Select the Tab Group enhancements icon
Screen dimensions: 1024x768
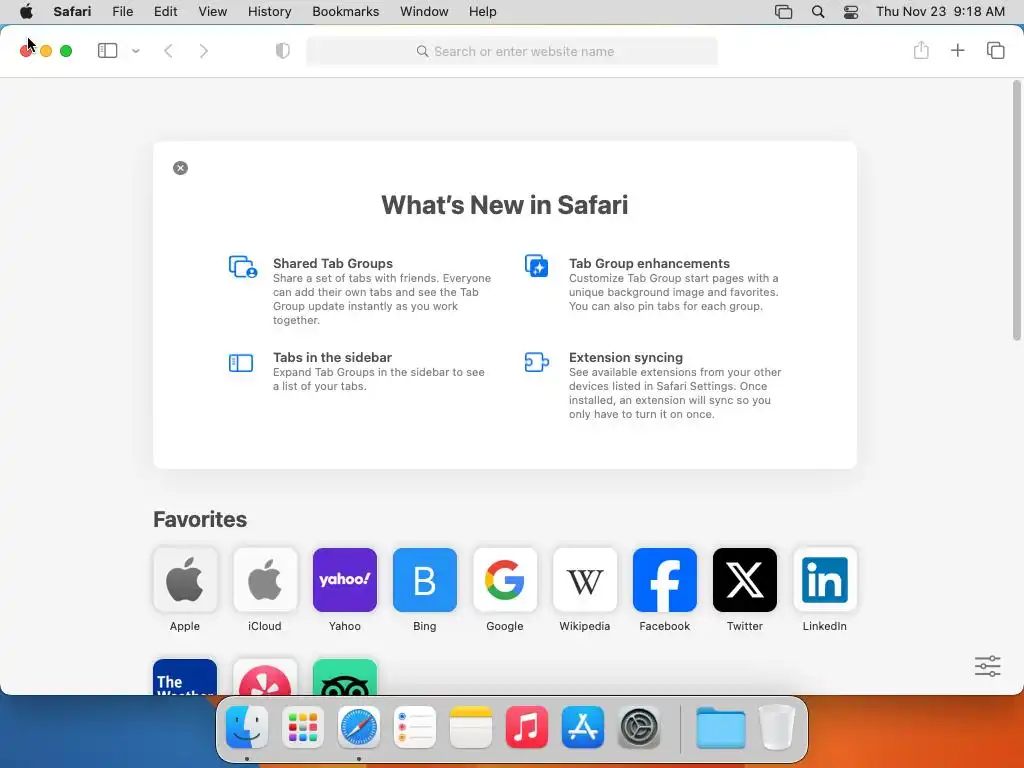(537, 266)
